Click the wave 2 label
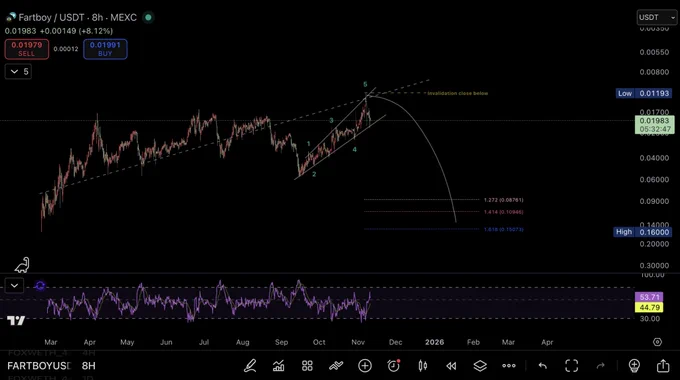This screenshot has height=380, width=680. 314,174
